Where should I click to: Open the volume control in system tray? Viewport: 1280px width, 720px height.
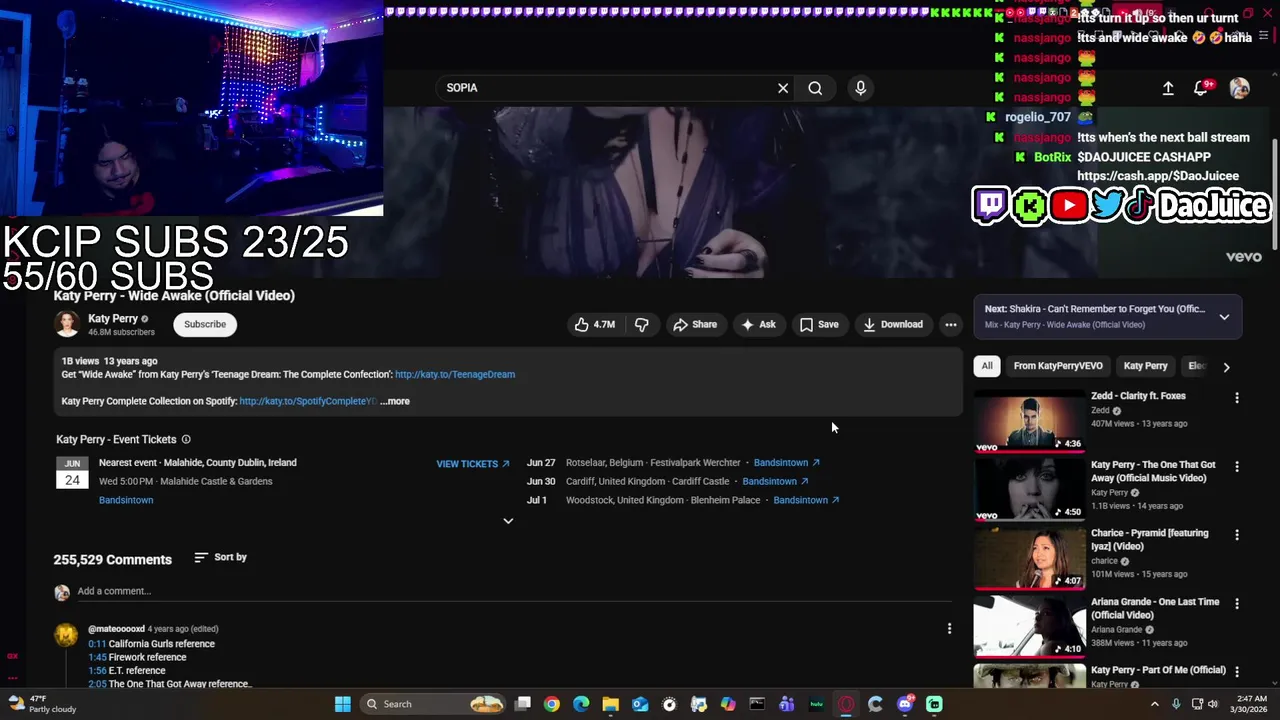click(1213, 704)
